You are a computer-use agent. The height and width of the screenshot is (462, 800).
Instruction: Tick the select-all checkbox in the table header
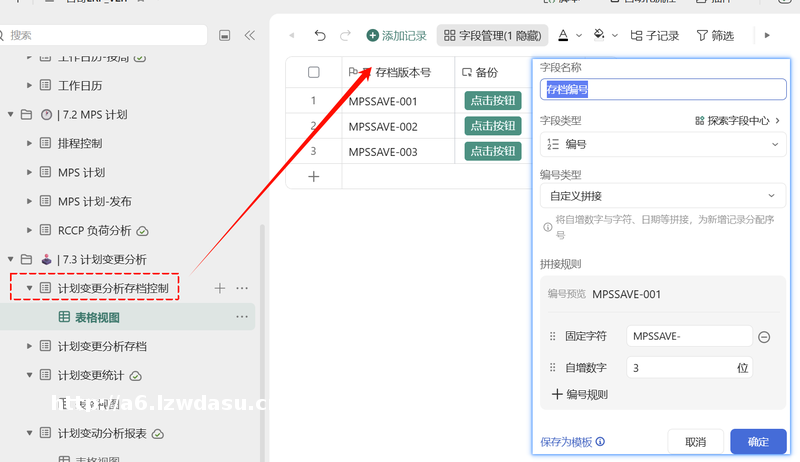[314, 72]
